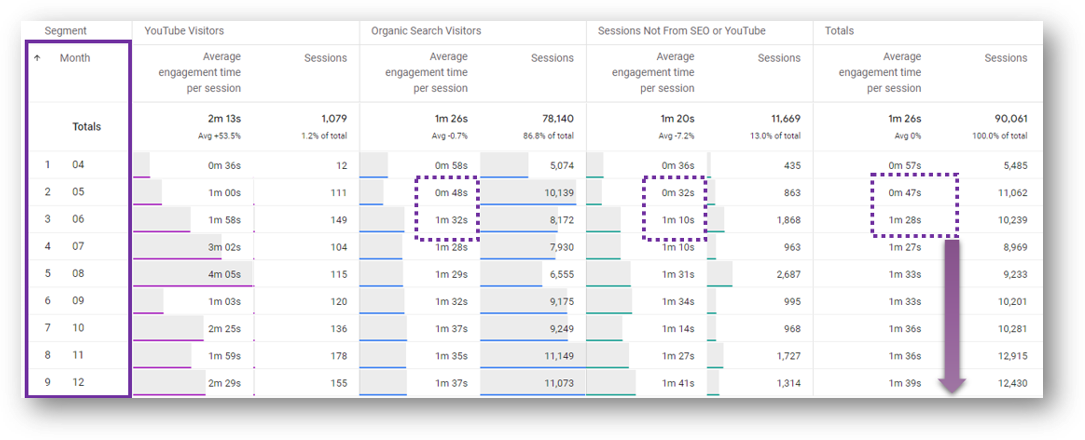1085x440 pixels.
Task: Select the month 12 row label
Action: (78, 382)
